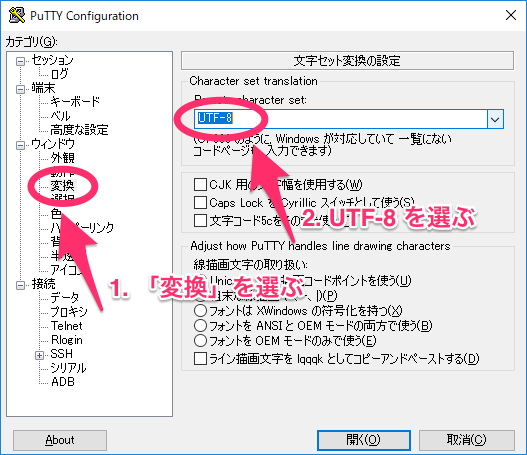This screenshot has height=455, width=527.
Task: Select the 高度な設定 category
Action: (79, 130)
